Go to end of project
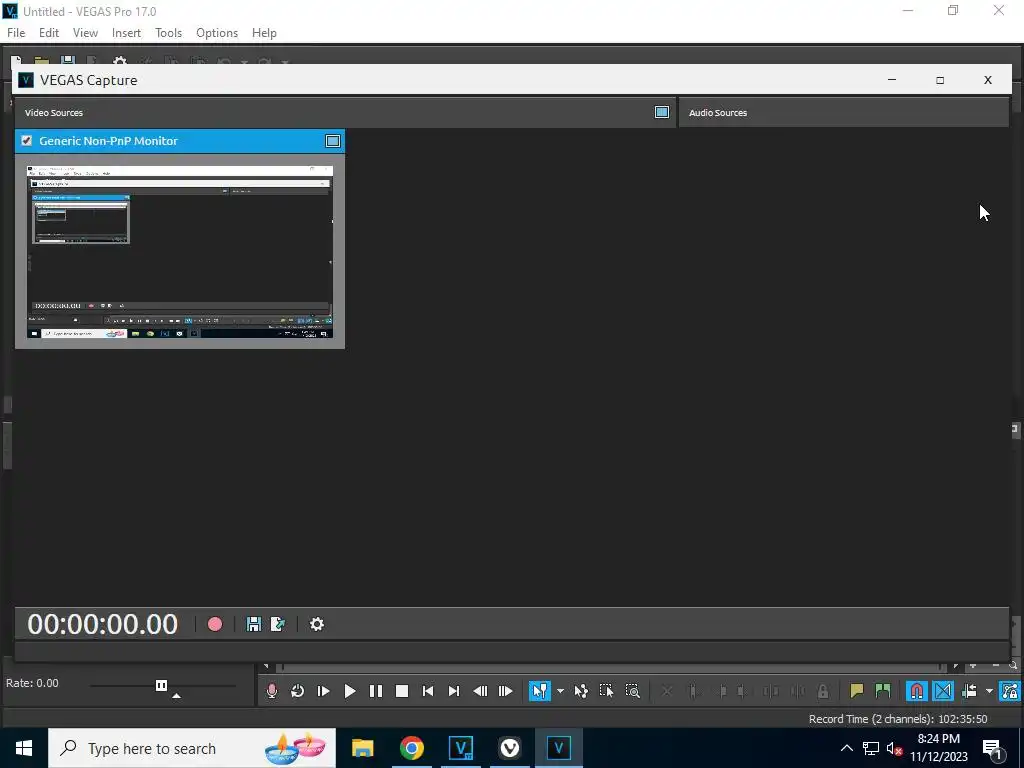The width and height of the screenshot is (1024, 768). coord(454,691)
